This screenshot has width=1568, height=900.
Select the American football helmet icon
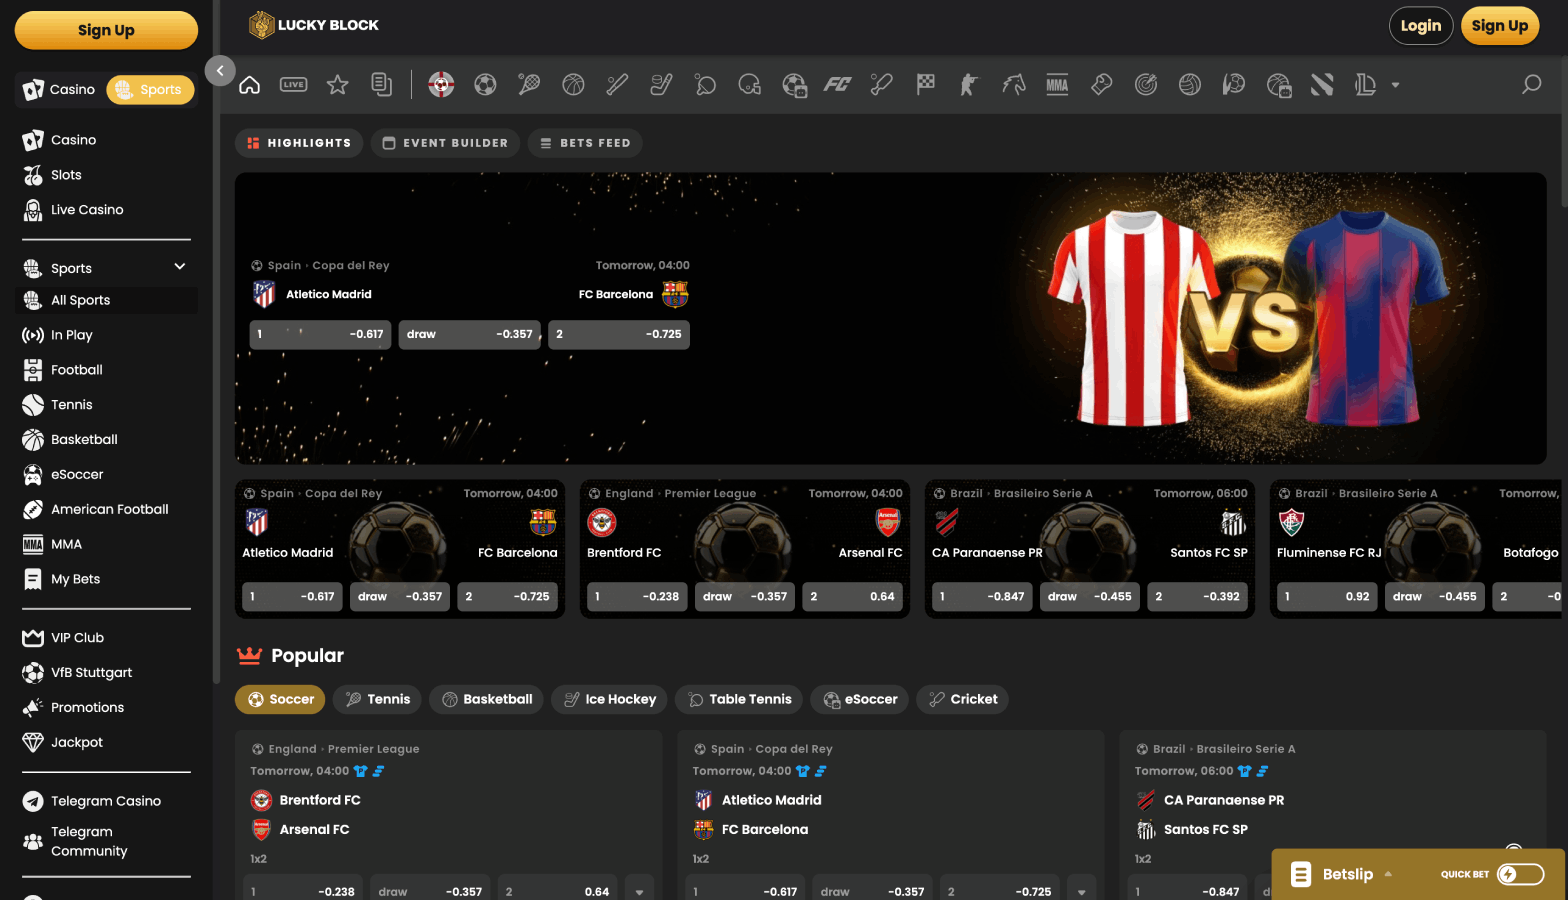pyautogui.click(x=749, y=85)
